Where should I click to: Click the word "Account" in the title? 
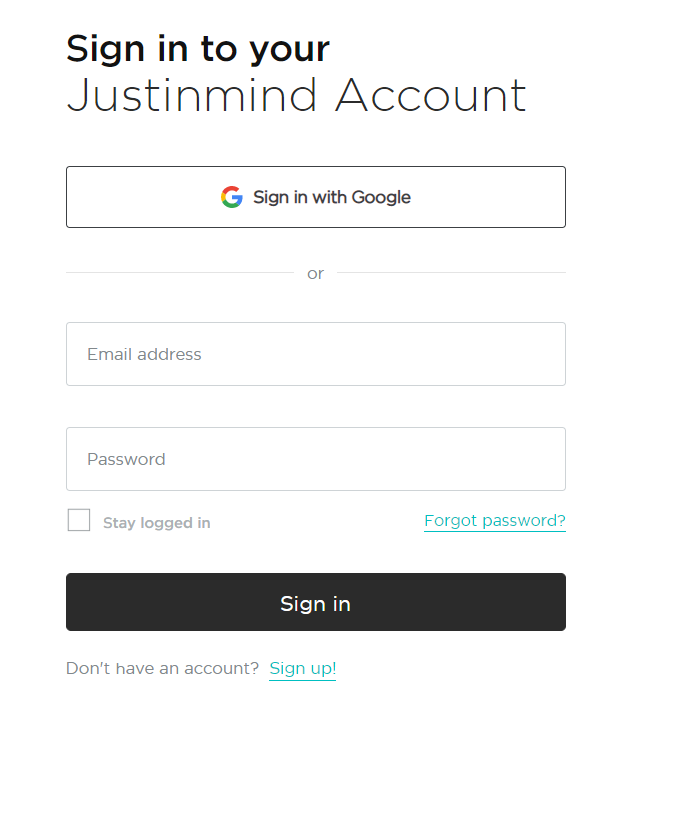coord(430,95)
